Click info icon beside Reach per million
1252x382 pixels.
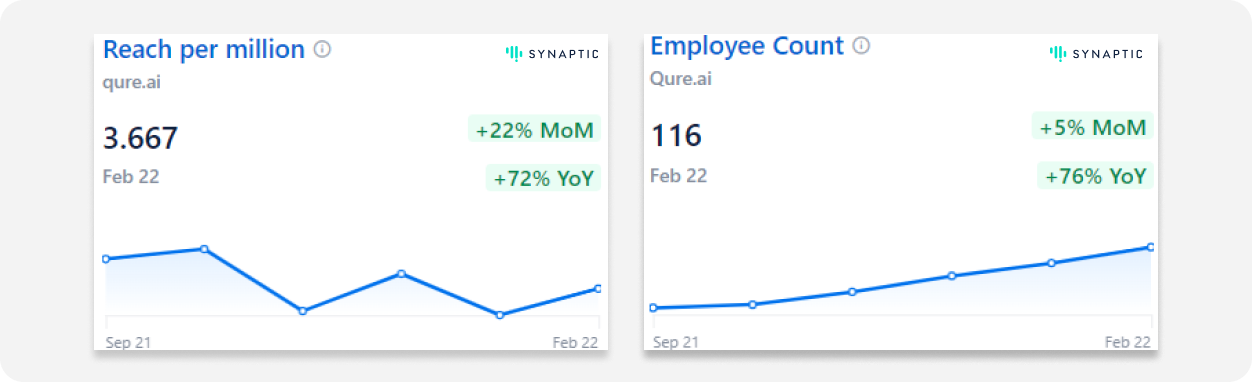point(322,49)
